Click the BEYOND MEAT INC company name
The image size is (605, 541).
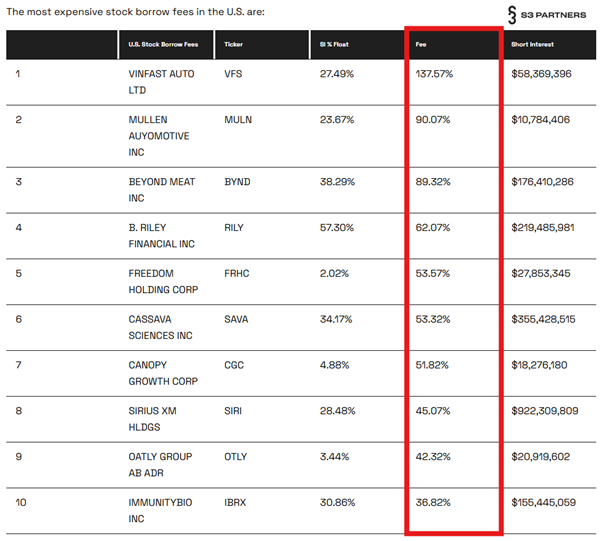161,190
